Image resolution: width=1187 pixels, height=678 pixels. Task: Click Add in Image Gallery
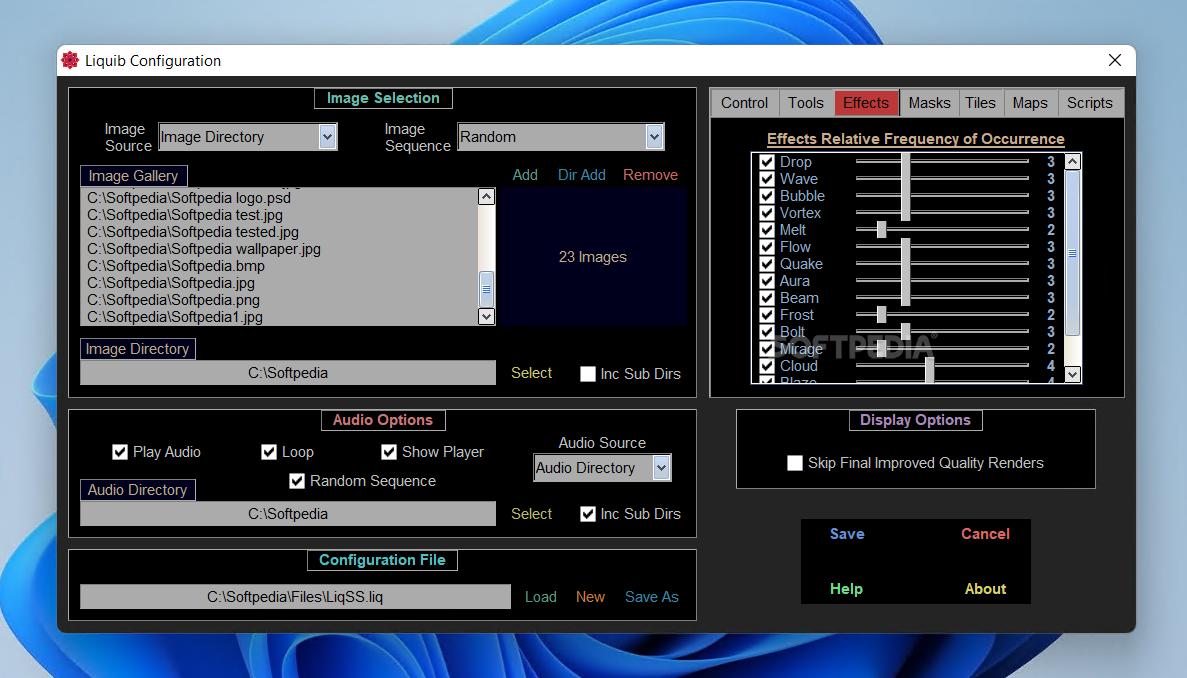click(x=525, y=175)
